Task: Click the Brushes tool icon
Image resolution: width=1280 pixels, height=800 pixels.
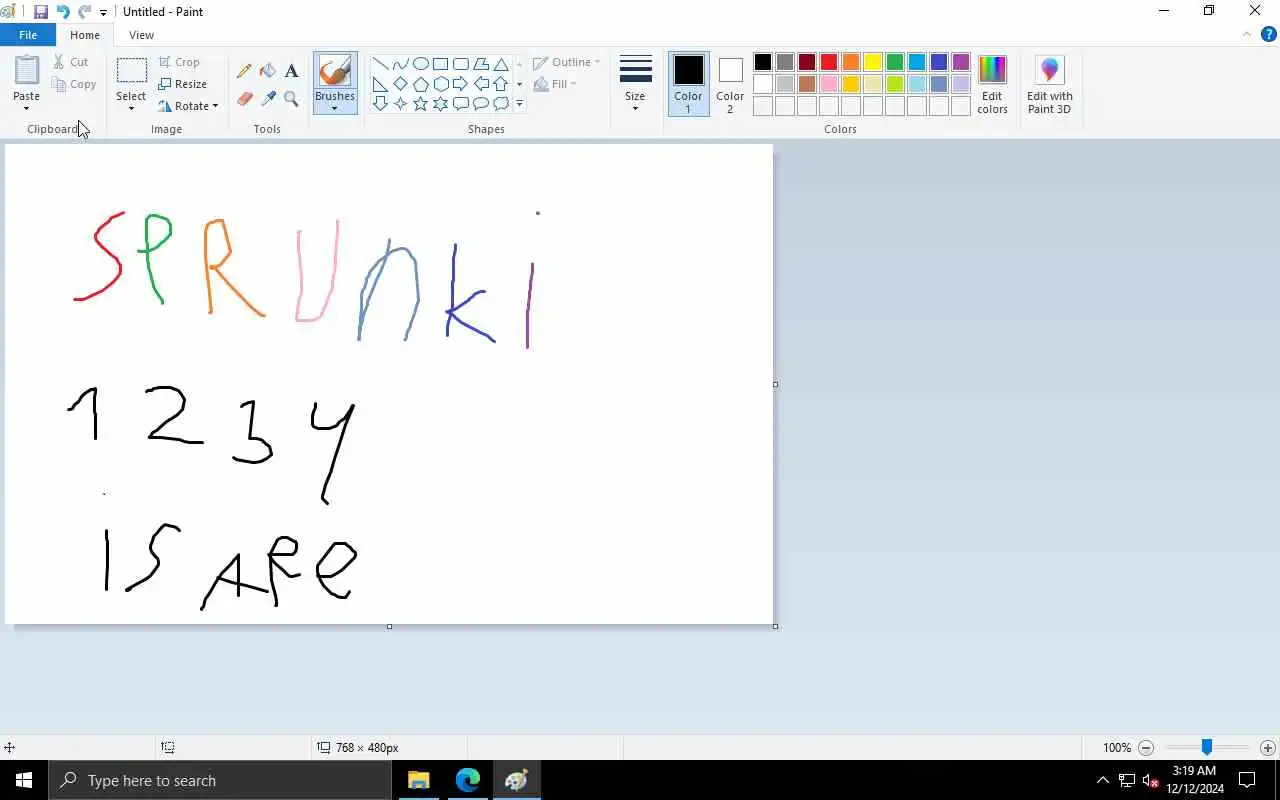Action: (335, 71)
